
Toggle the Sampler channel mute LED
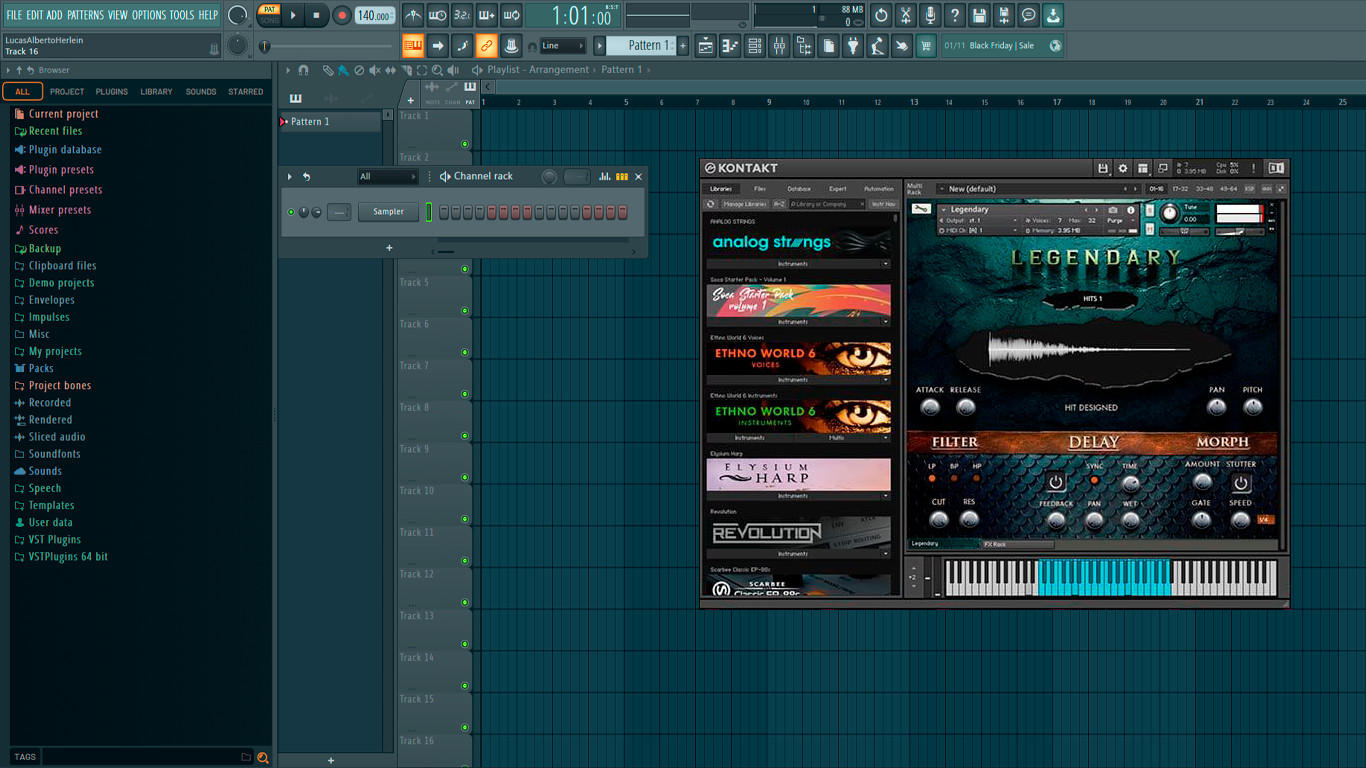(291, 212)
